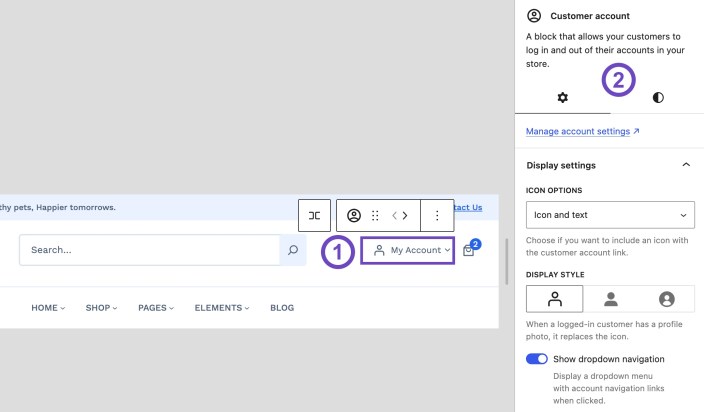Toggle Show dropdown navigation switch
This screenshot has height=412, width=704.
pos(537,359)
